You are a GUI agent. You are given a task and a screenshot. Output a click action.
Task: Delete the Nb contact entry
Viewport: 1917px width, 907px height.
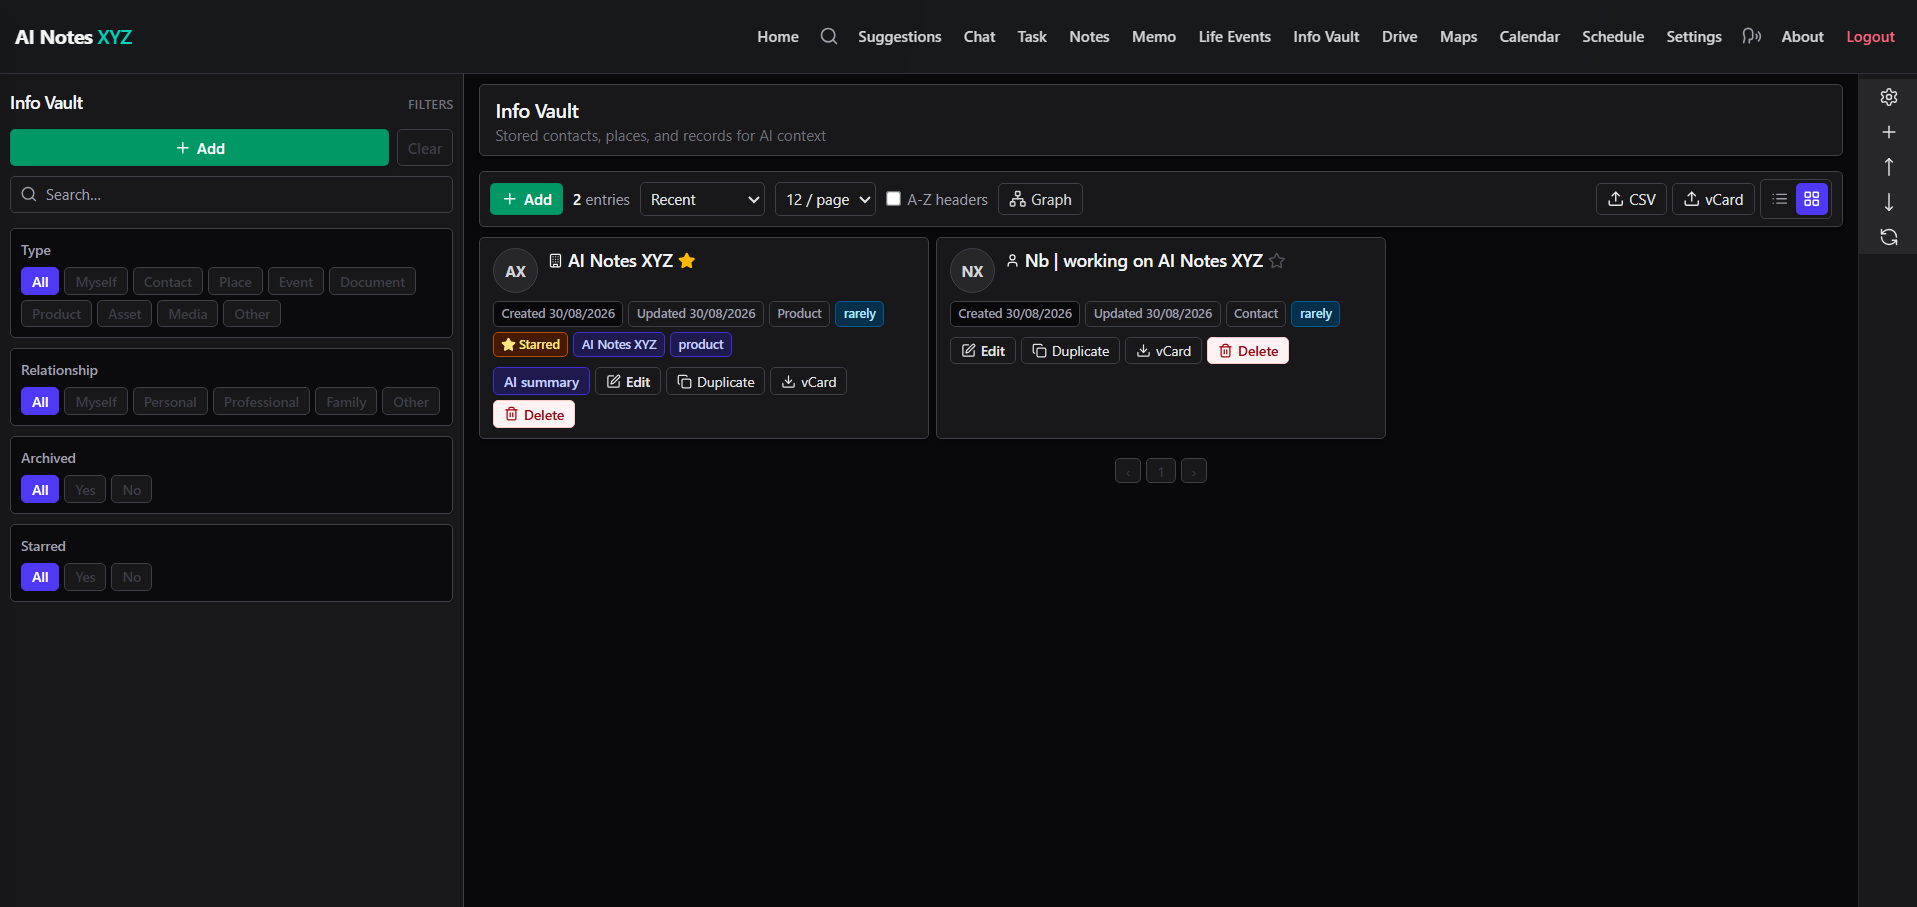click(x=1248, y=351)
